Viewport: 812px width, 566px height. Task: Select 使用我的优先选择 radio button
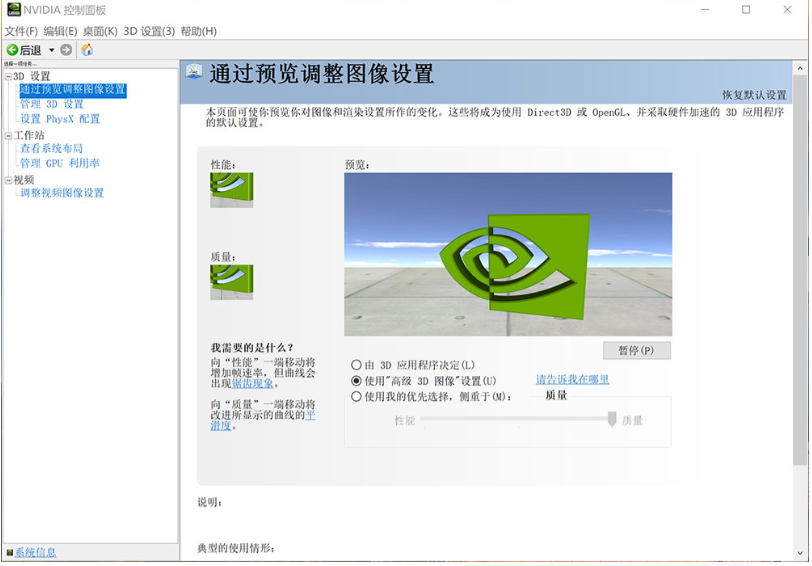click(x=356, y=397)
